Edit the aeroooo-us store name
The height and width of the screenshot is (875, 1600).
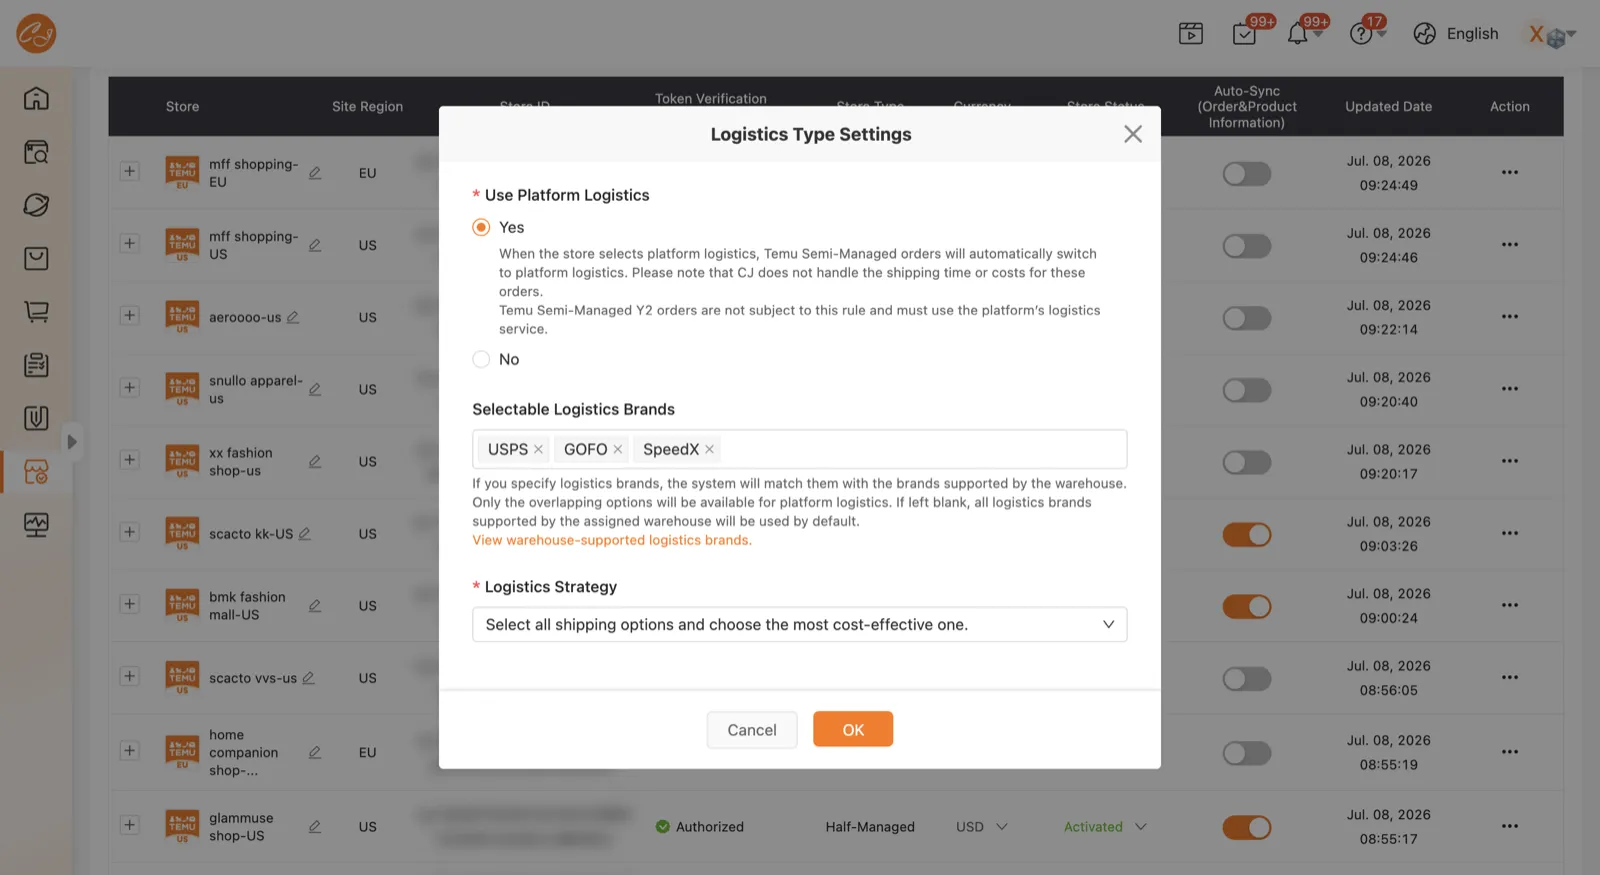[293, 317]
